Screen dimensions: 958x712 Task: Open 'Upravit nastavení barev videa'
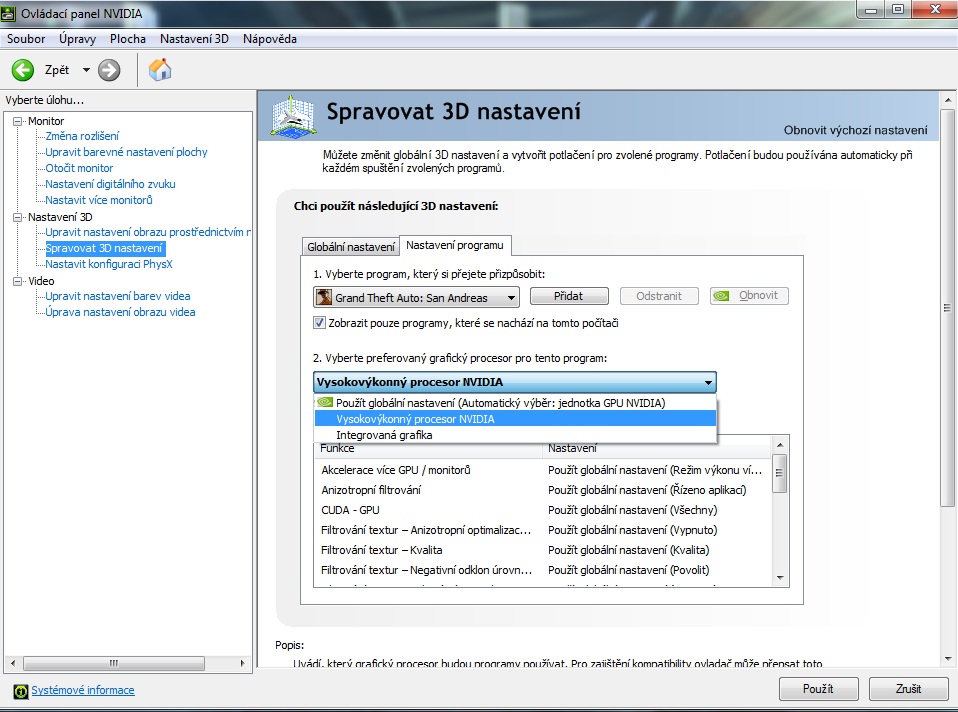coord(118,296)
